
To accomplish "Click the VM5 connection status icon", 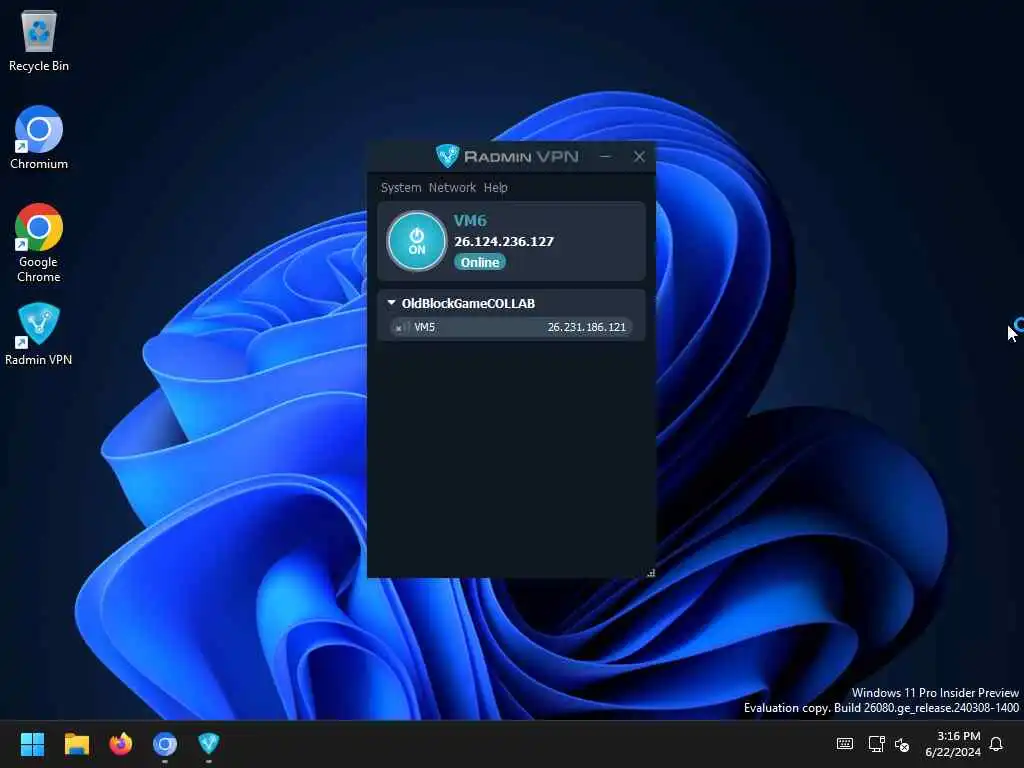I will 400,327.
